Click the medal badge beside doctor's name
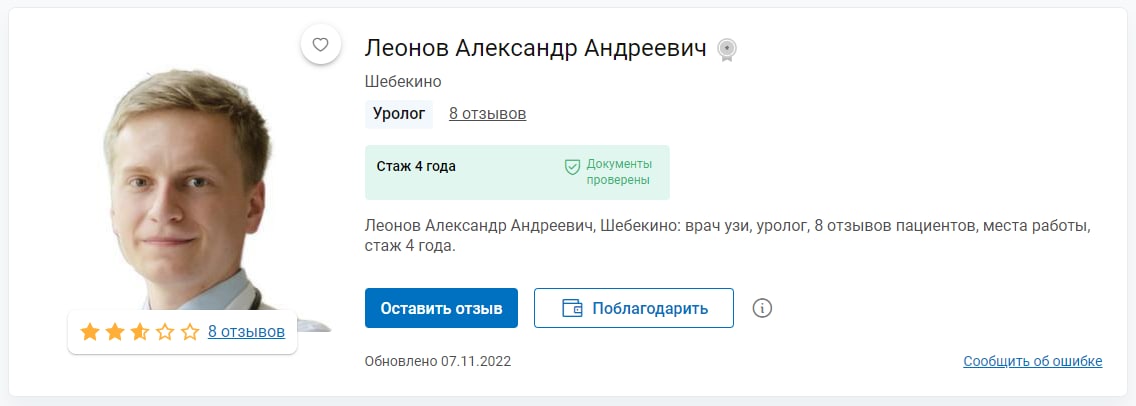1136x406 pixels. point(727,50)
